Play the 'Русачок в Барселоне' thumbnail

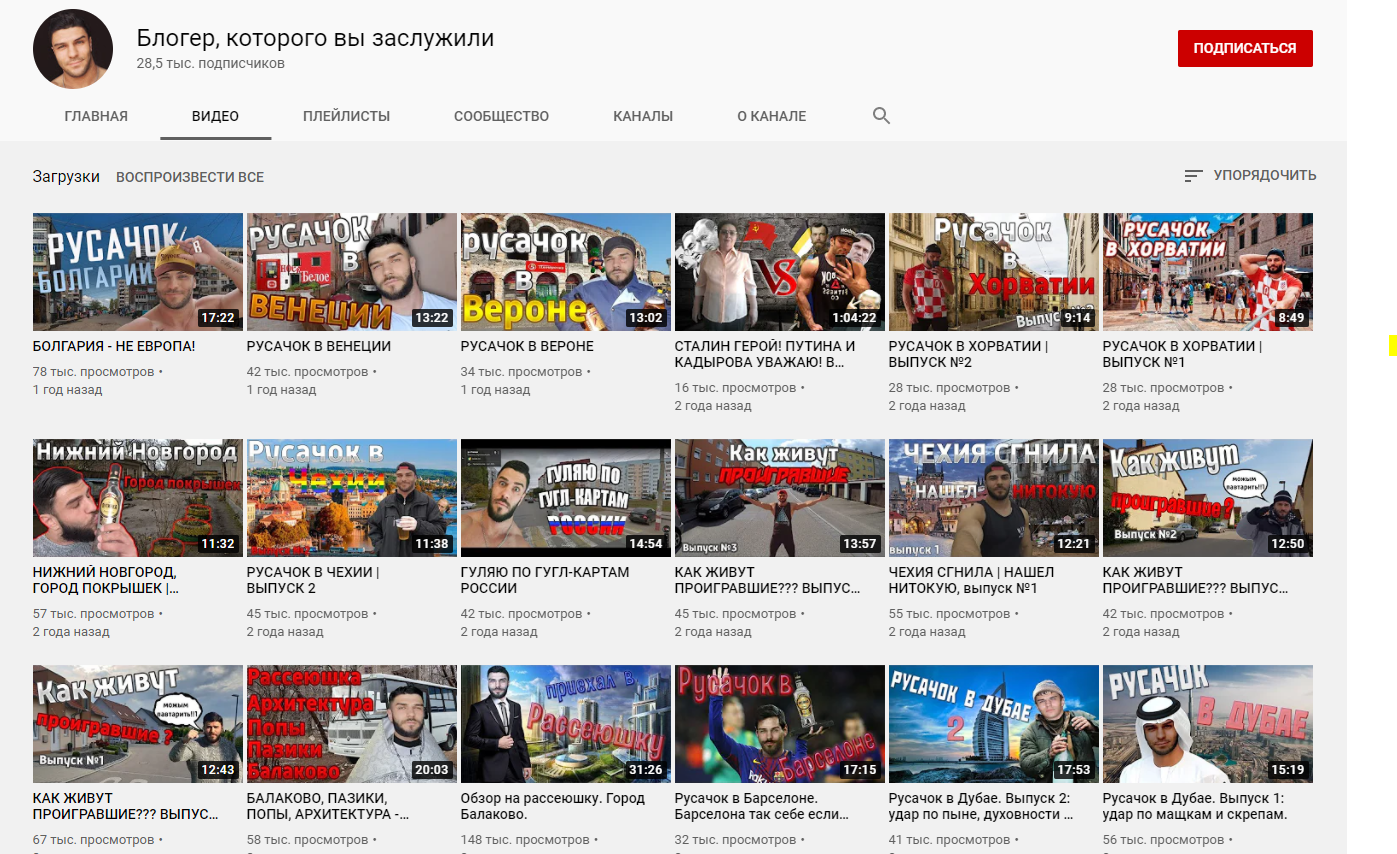pyautogui.click(x=780, y=724)
